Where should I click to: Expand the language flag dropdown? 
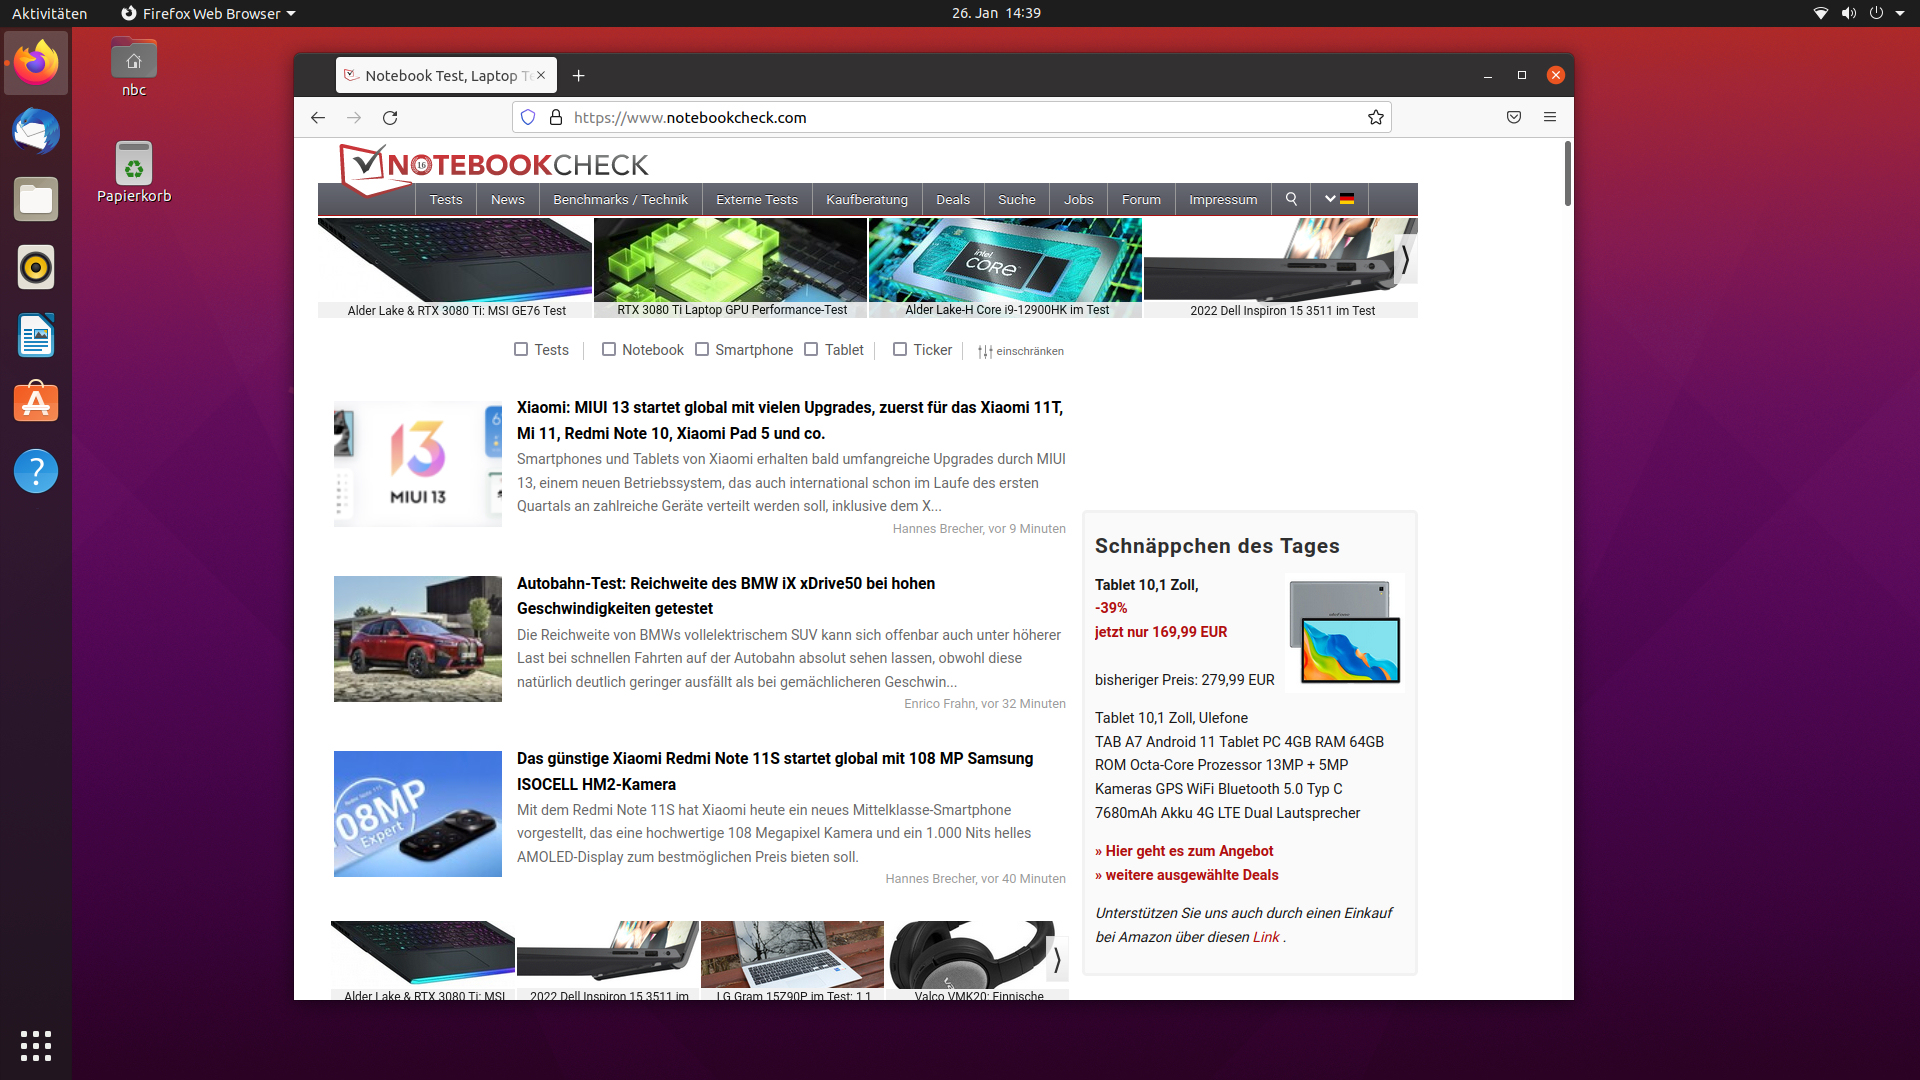pos(1339,200)
